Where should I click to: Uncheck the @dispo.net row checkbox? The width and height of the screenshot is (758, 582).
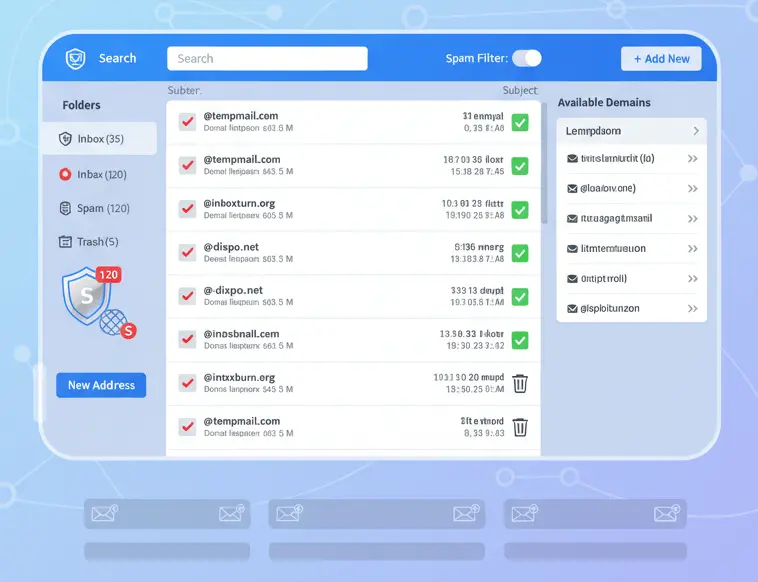tap(187, 252)
